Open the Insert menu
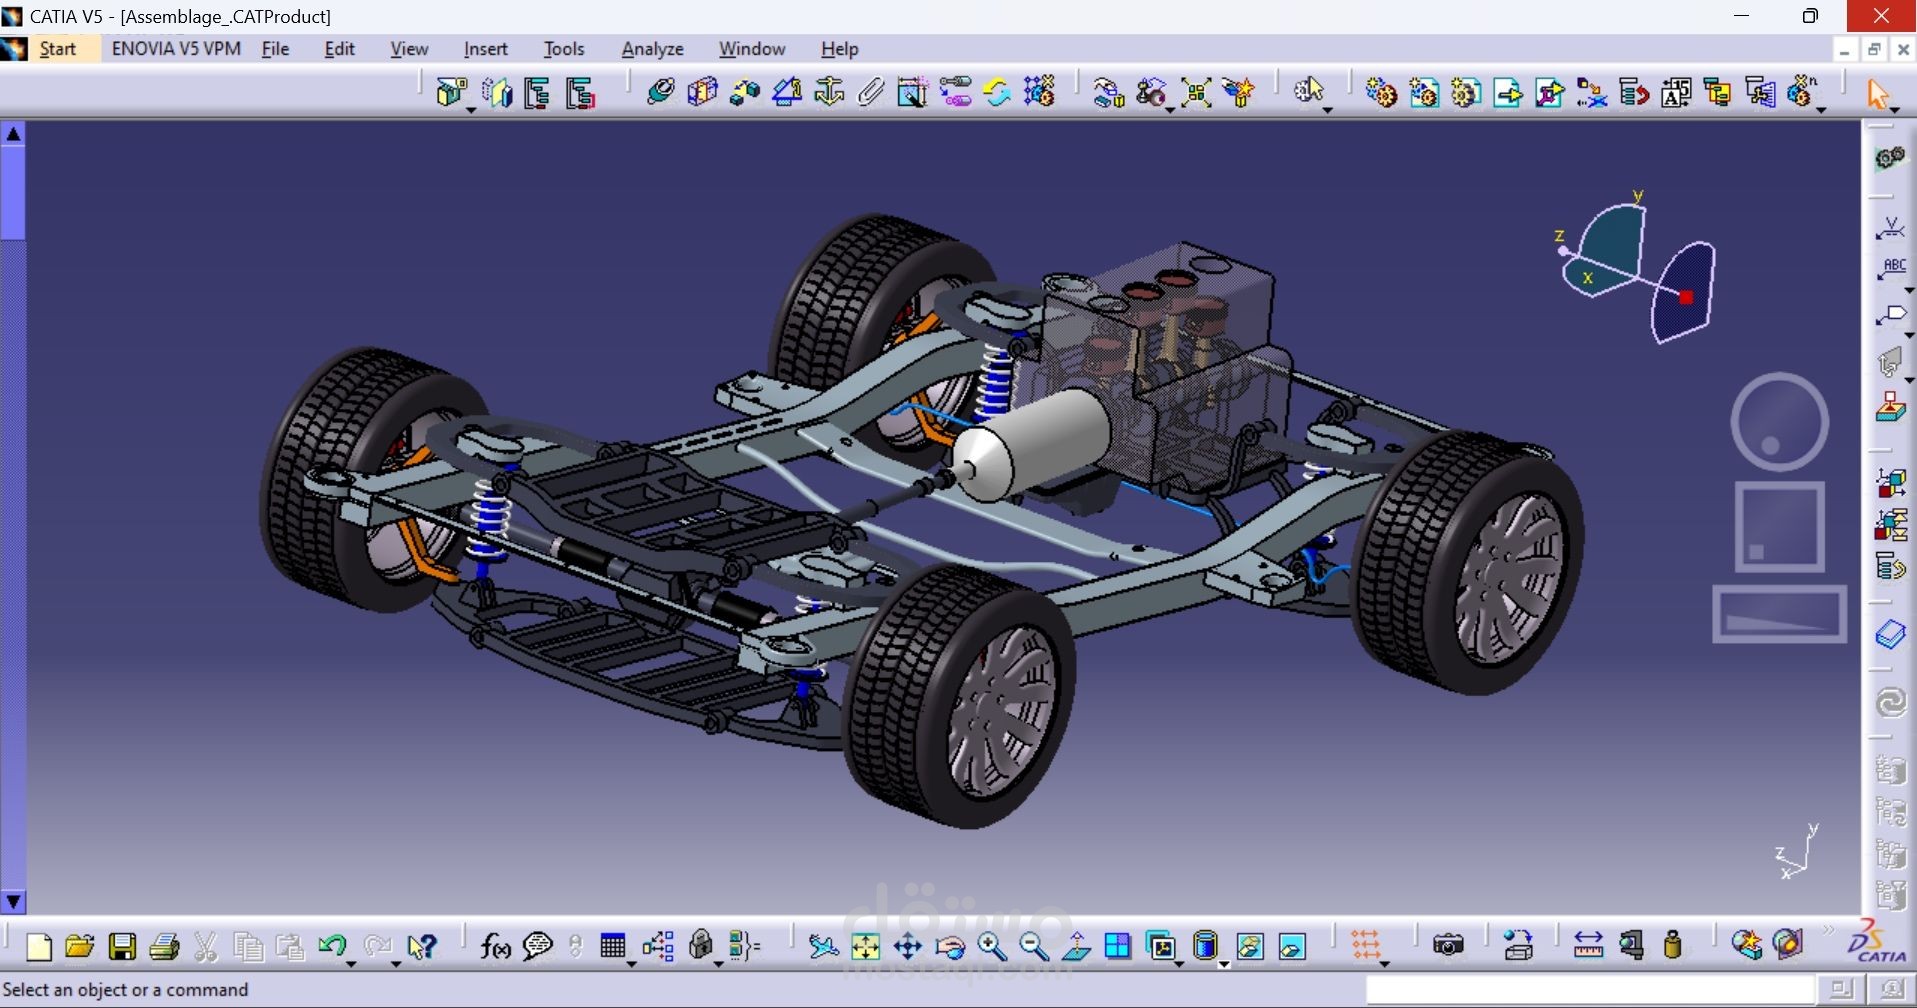This screenshot has height=1008, width=1917. pos(485,49)
